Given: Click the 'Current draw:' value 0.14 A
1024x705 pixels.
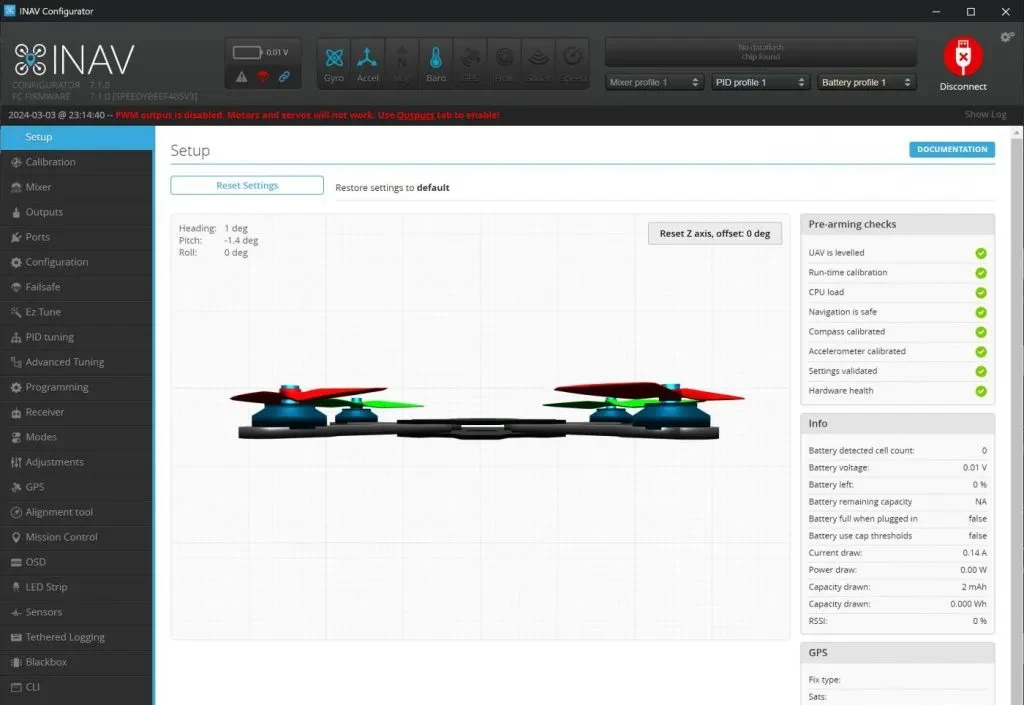Looking at the screenshot, I should [974, 553].
